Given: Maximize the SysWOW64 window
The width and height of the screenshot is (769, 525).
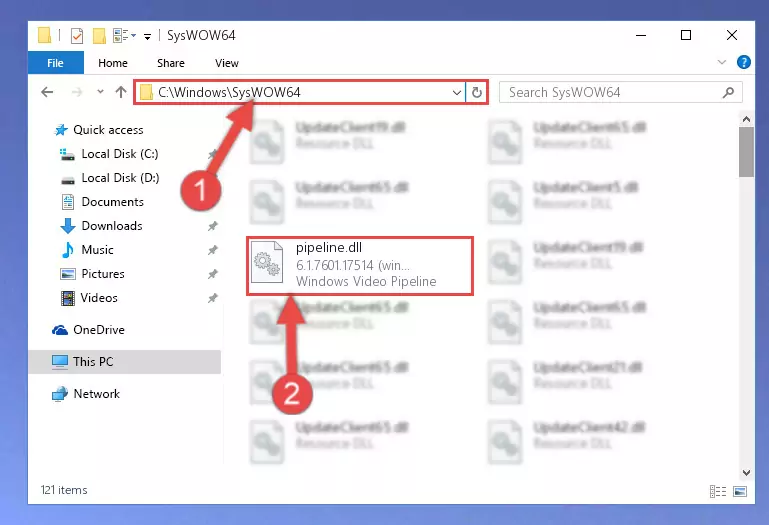Looking at the screenshot, I should point(686,35).
